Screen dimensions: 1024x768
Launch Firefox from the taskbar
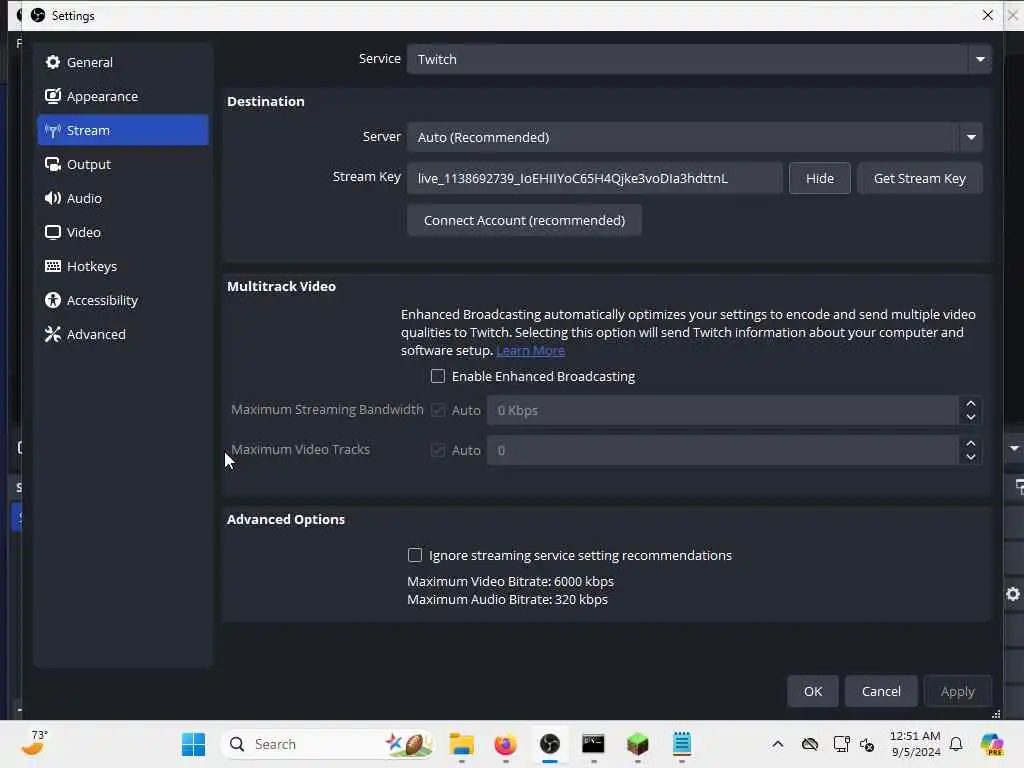pyautogui.click(x=505, y=744)
